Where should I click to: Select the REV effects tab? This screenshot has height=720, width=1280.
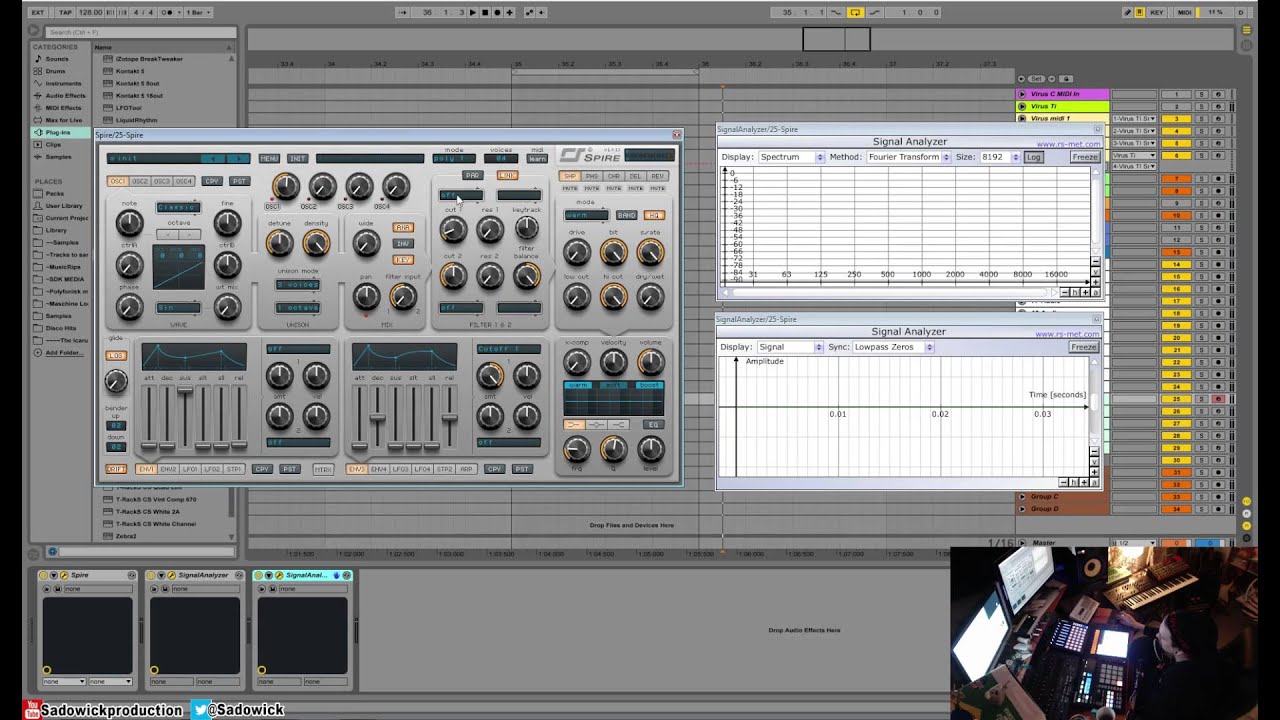click(658, 176)
